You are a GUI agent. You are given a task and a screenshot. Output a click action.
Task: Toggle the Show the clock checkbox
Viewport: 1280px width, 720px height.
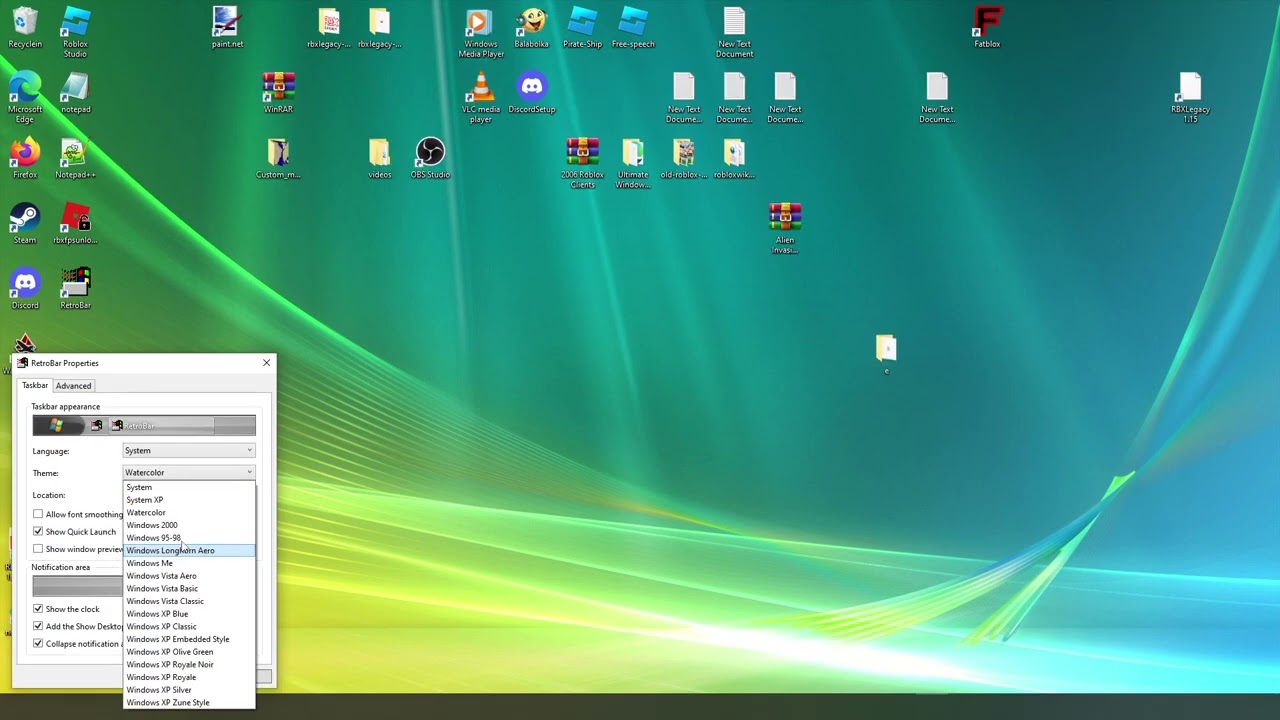[38, 609]
